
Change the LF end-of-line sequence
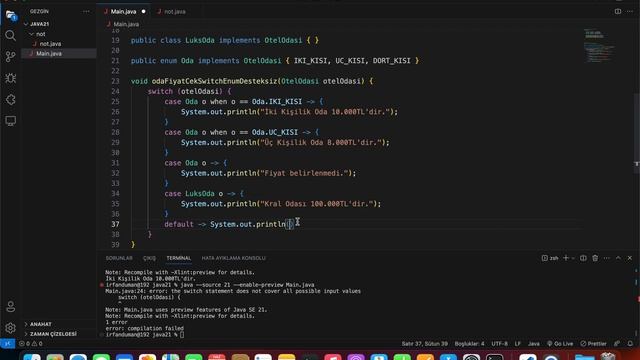click(518, 344)
